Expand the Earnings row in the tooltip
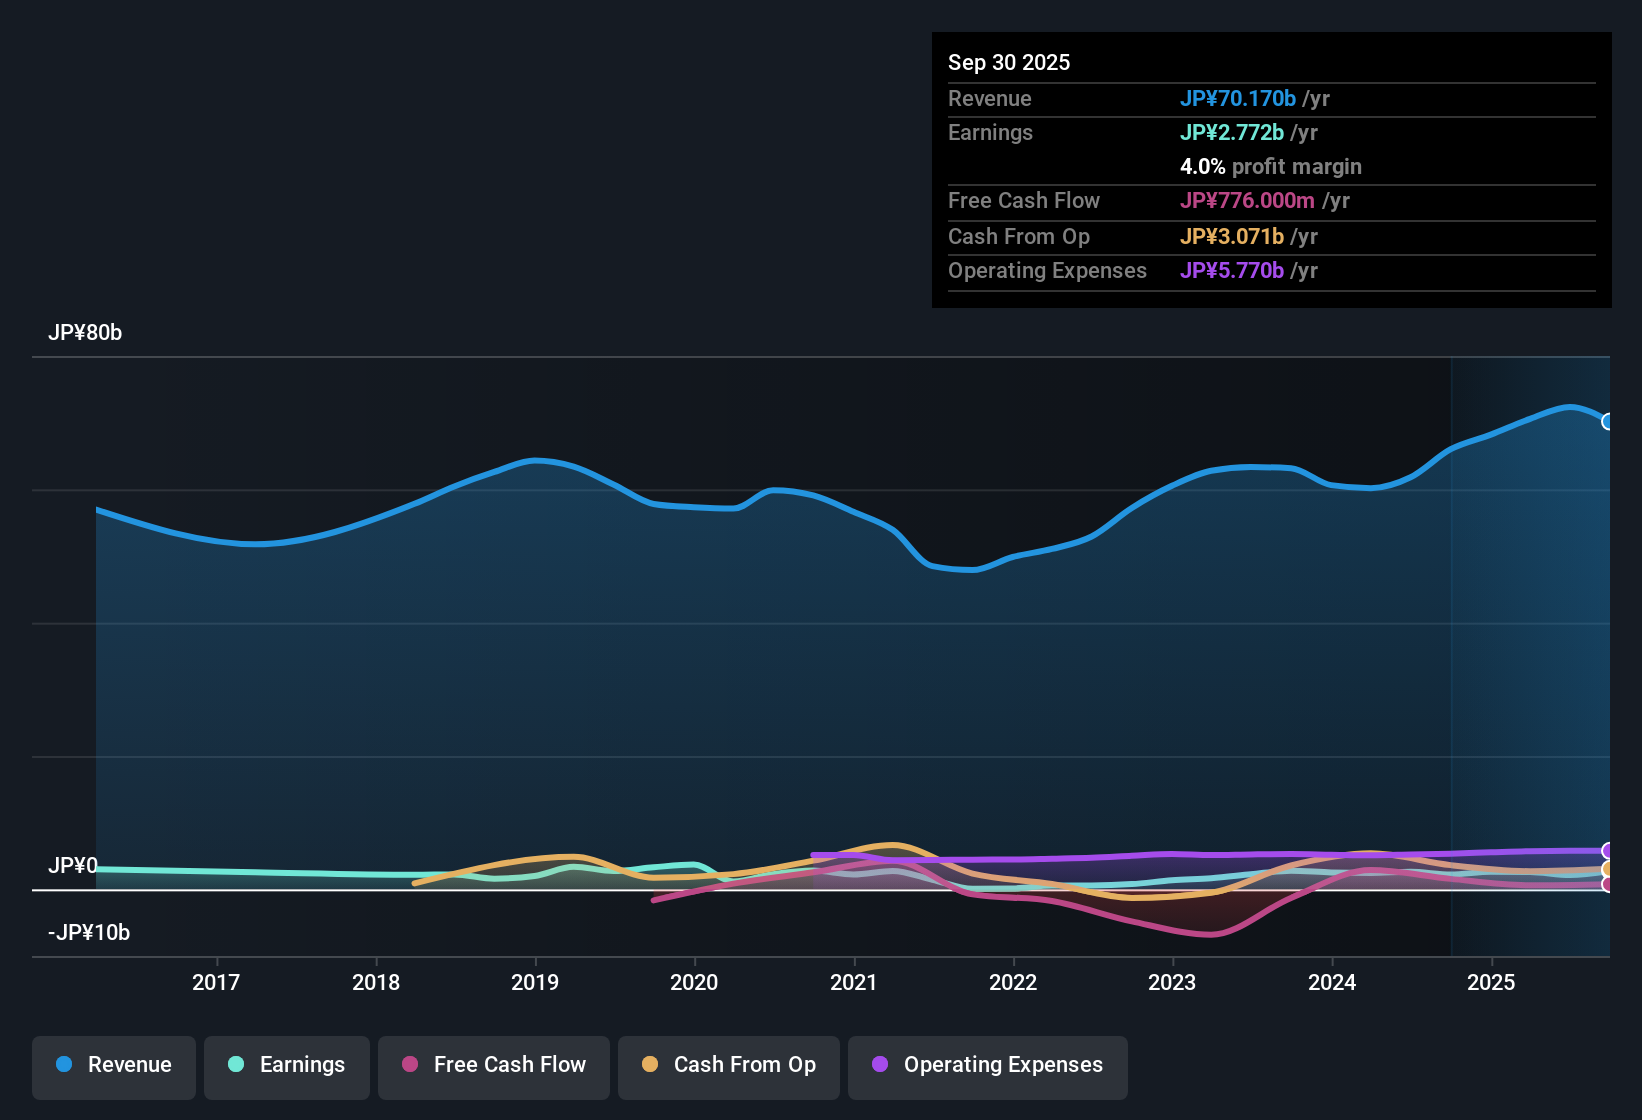Screen dimensions: 1642x1120 [x=990, y=132]
